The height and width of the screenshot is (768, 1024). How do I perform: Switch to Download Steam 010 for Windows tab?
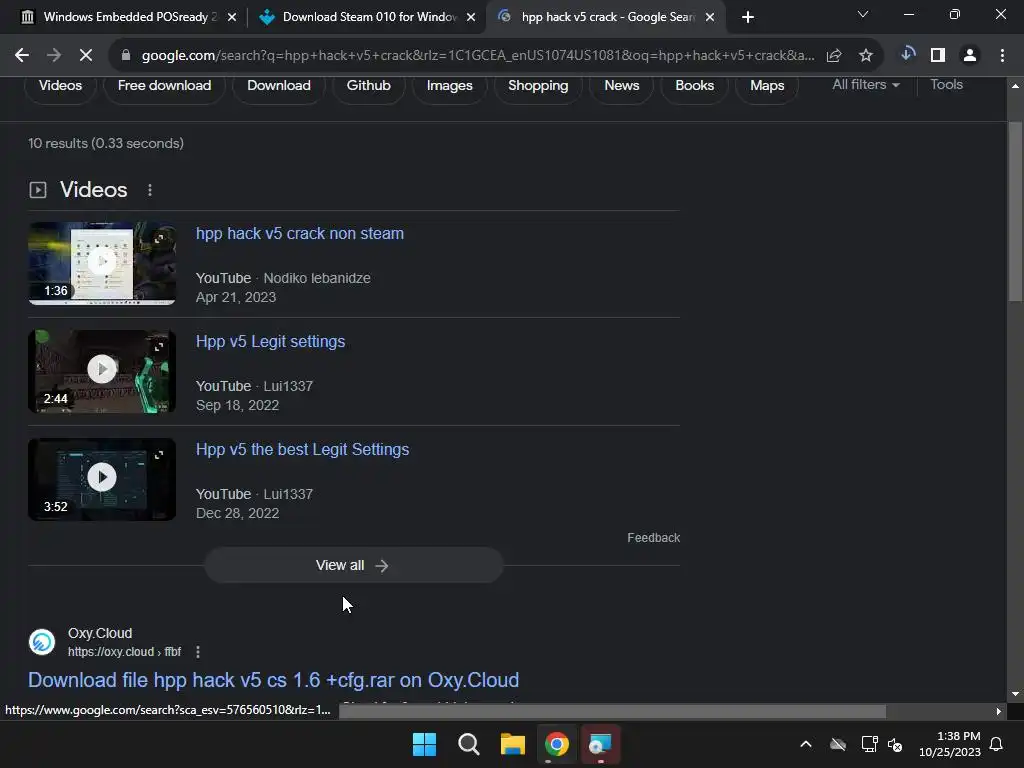coord(369,17)
